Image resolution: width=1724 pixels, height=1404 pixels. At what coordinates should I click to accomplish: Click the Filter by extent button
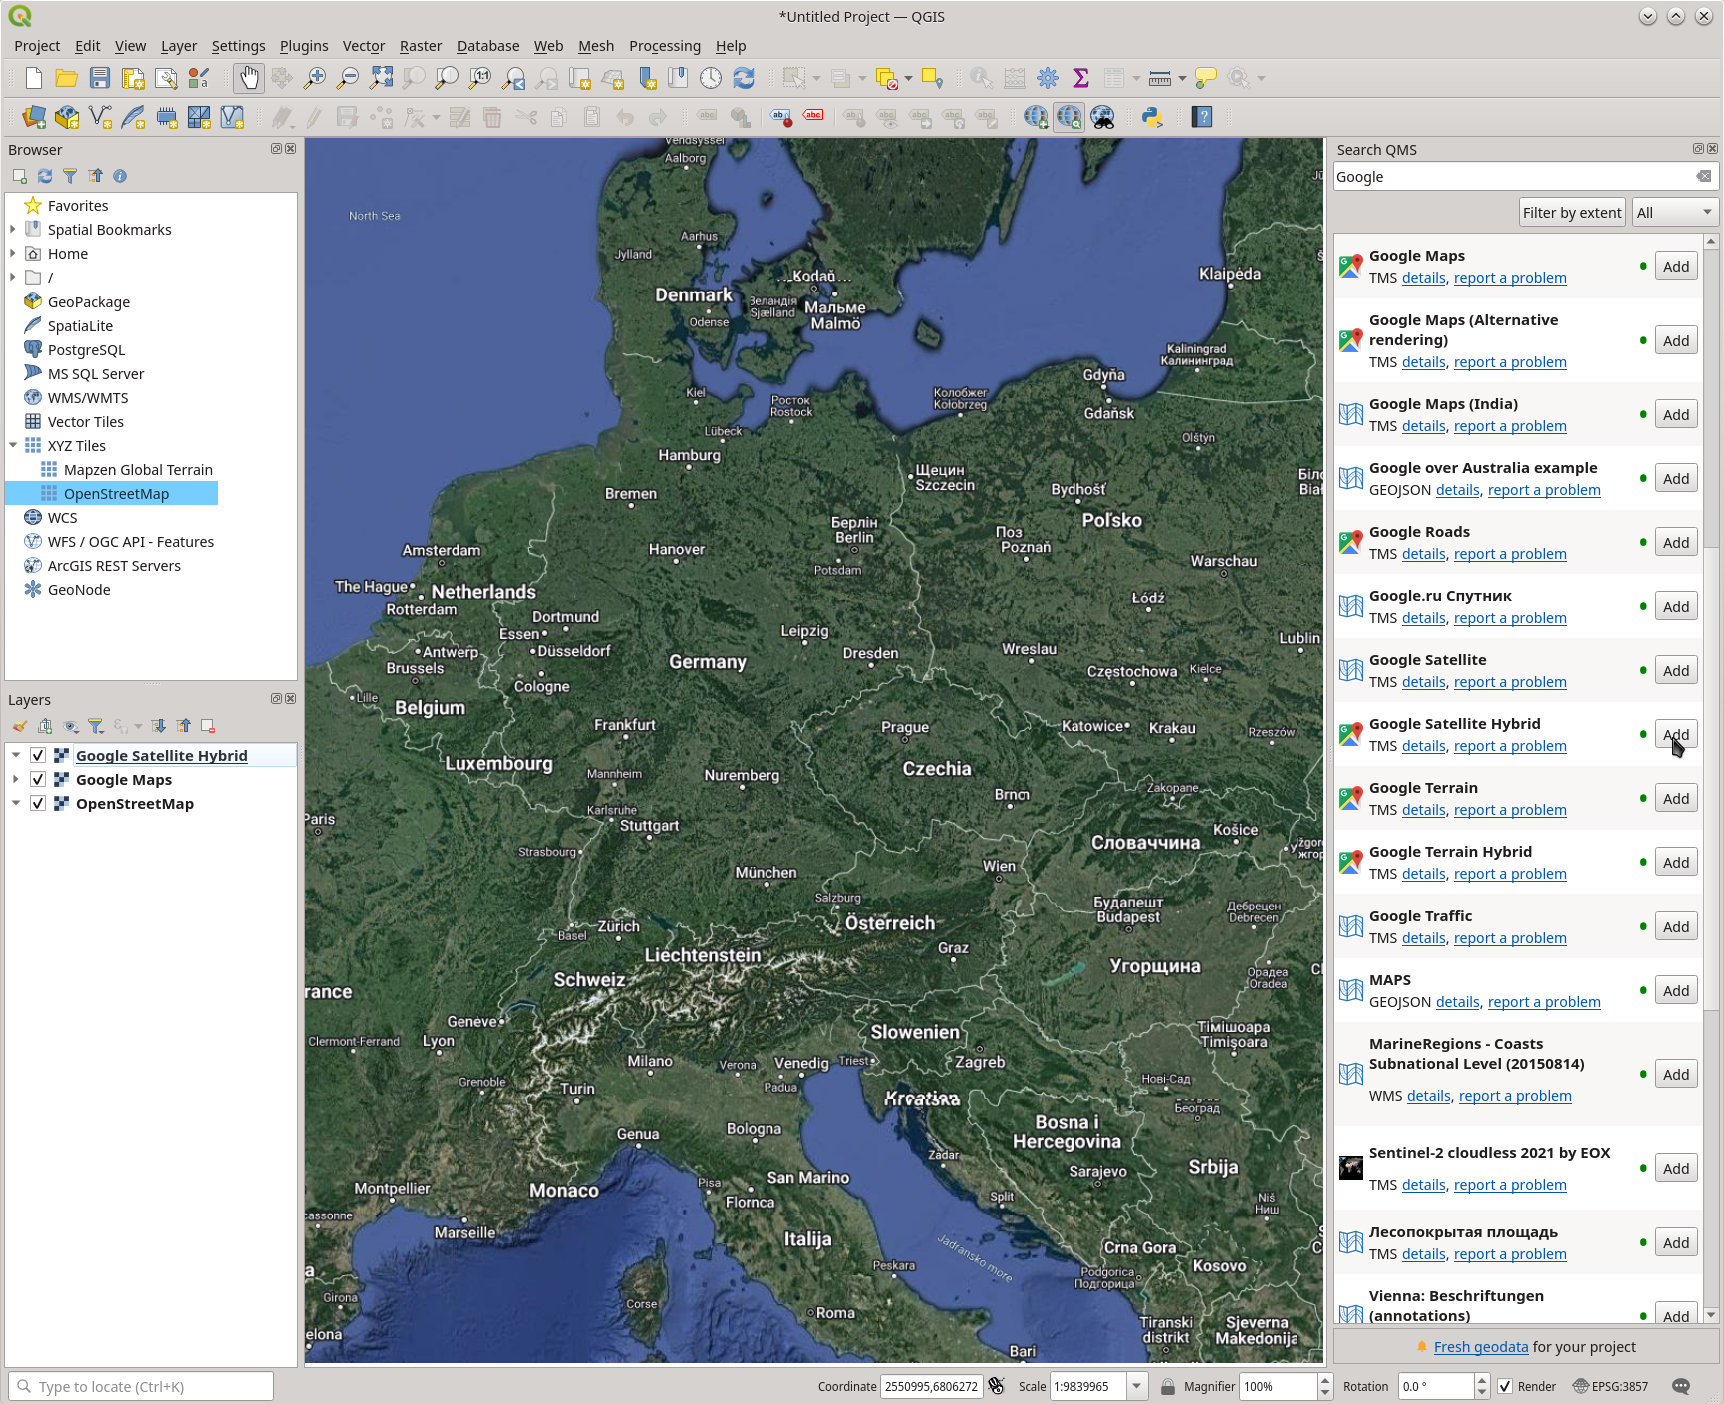click(1572, 212)
